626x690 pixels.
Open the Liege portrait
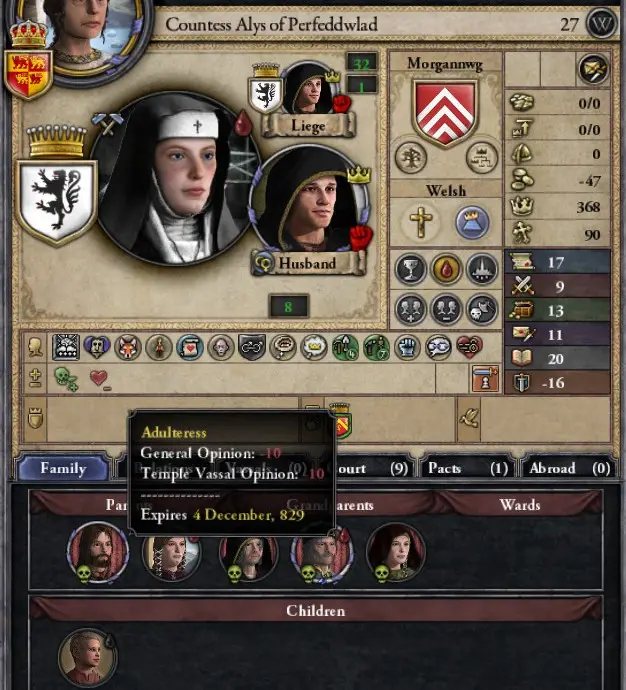tap(309, 92)
